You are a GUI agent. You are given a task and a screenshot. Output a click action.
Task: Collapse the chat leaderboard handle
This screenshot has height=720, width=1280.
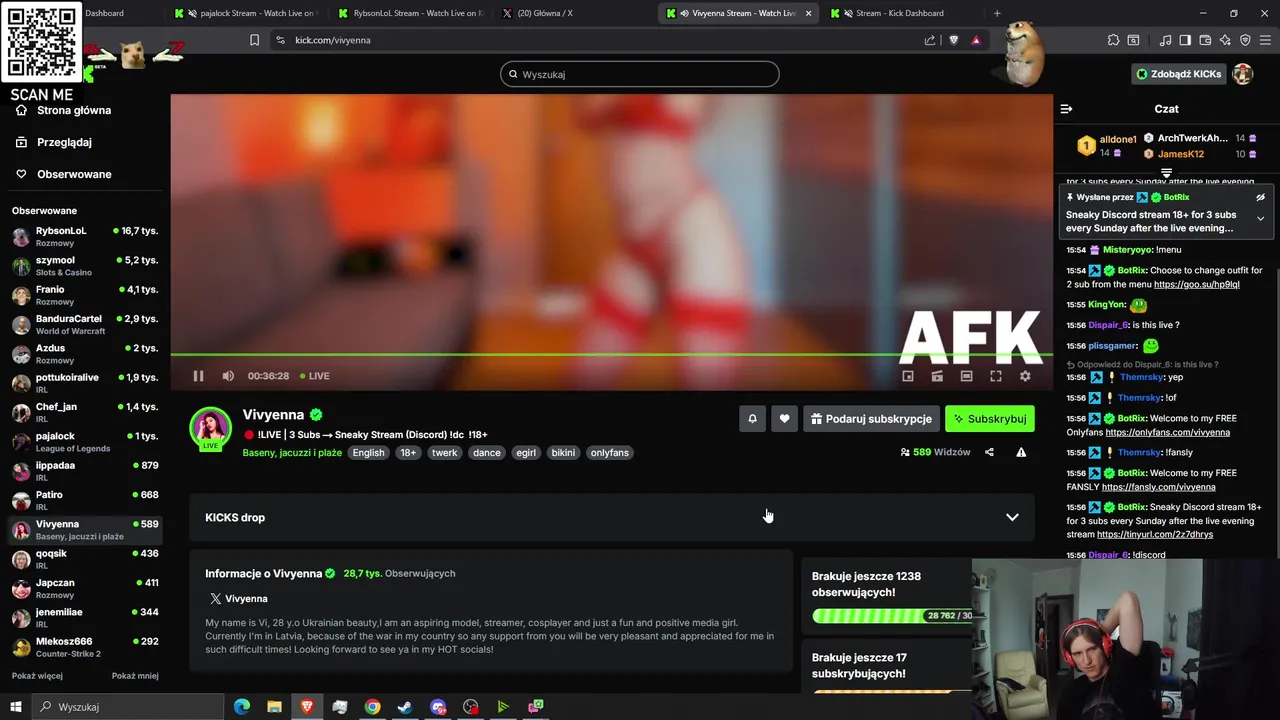pyautogui.click(x=1166, y=173)
